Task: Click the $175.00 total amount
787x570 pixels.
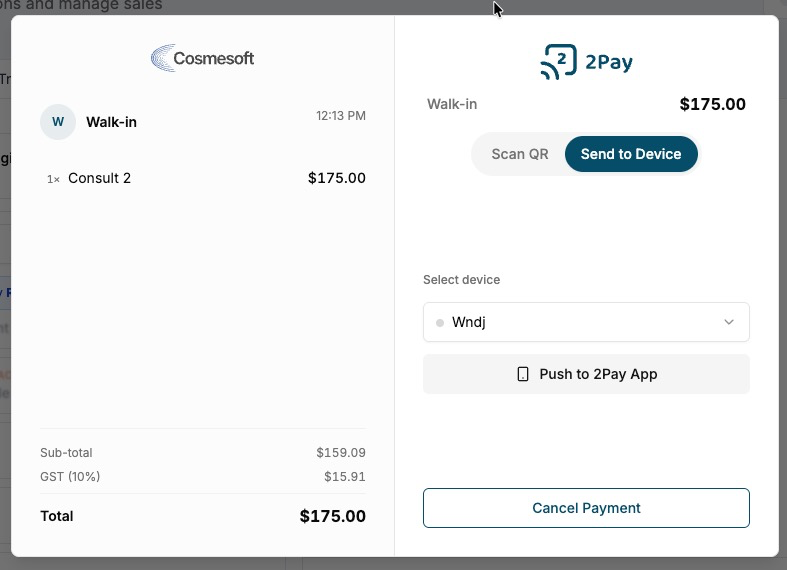Action: [x=332, y=516]
